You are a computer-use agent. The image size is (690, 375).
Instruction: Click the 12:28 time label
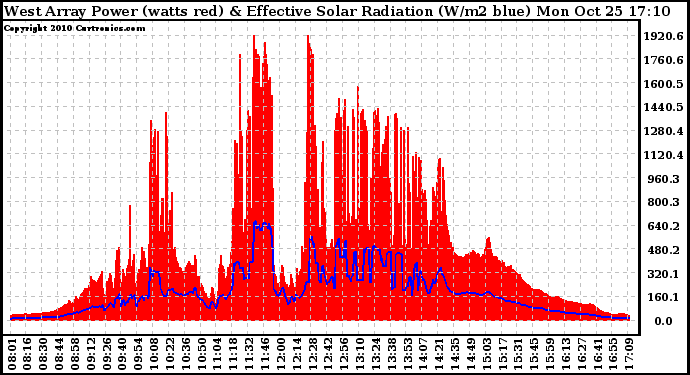click(313, 354)
